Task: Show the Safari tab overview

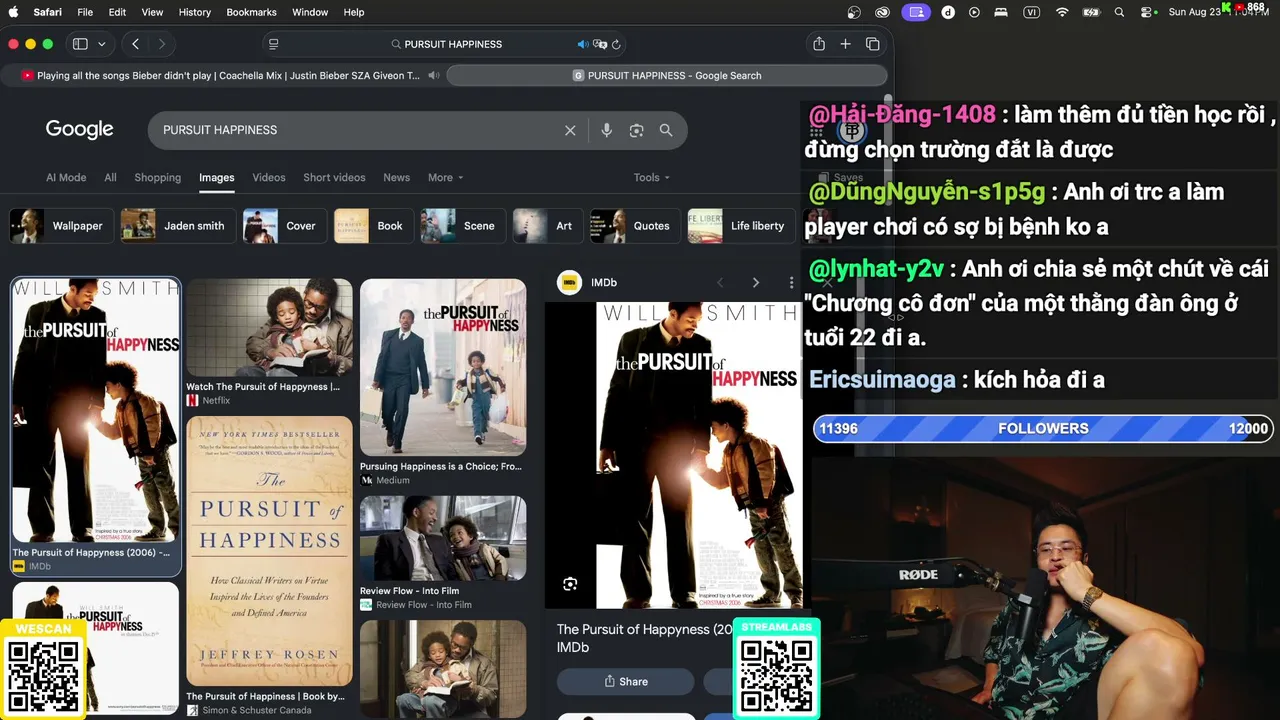Action: pyautogui.click(x=873, y=44)
